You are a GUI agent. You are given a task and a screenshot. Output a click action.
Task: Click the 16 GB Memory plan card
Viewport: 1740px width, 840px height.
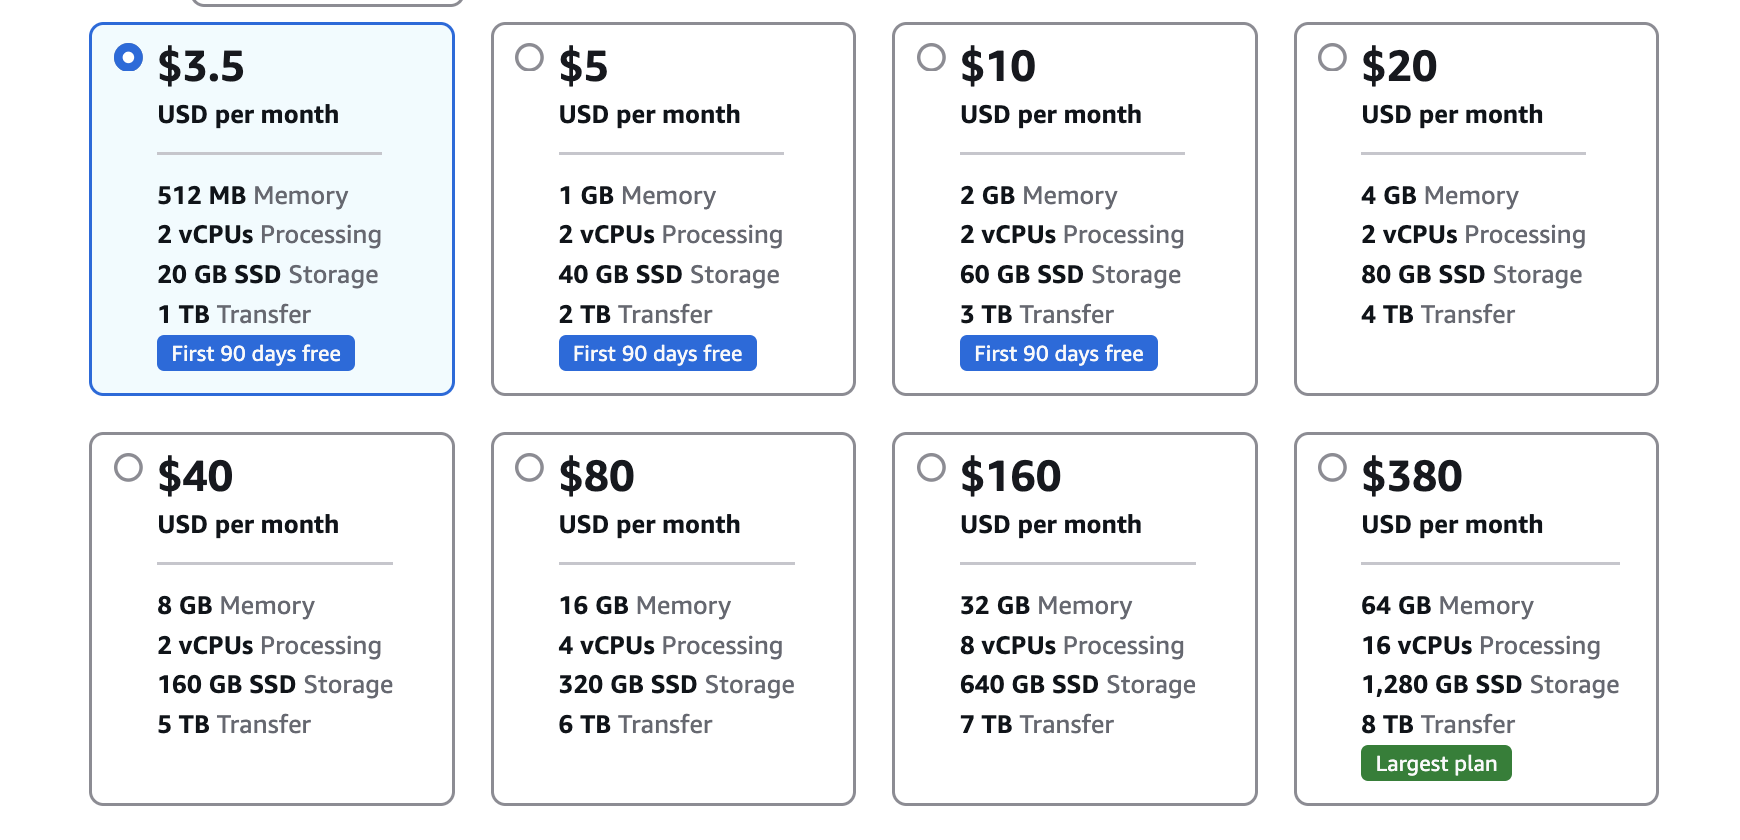click(x=673, y=620)
